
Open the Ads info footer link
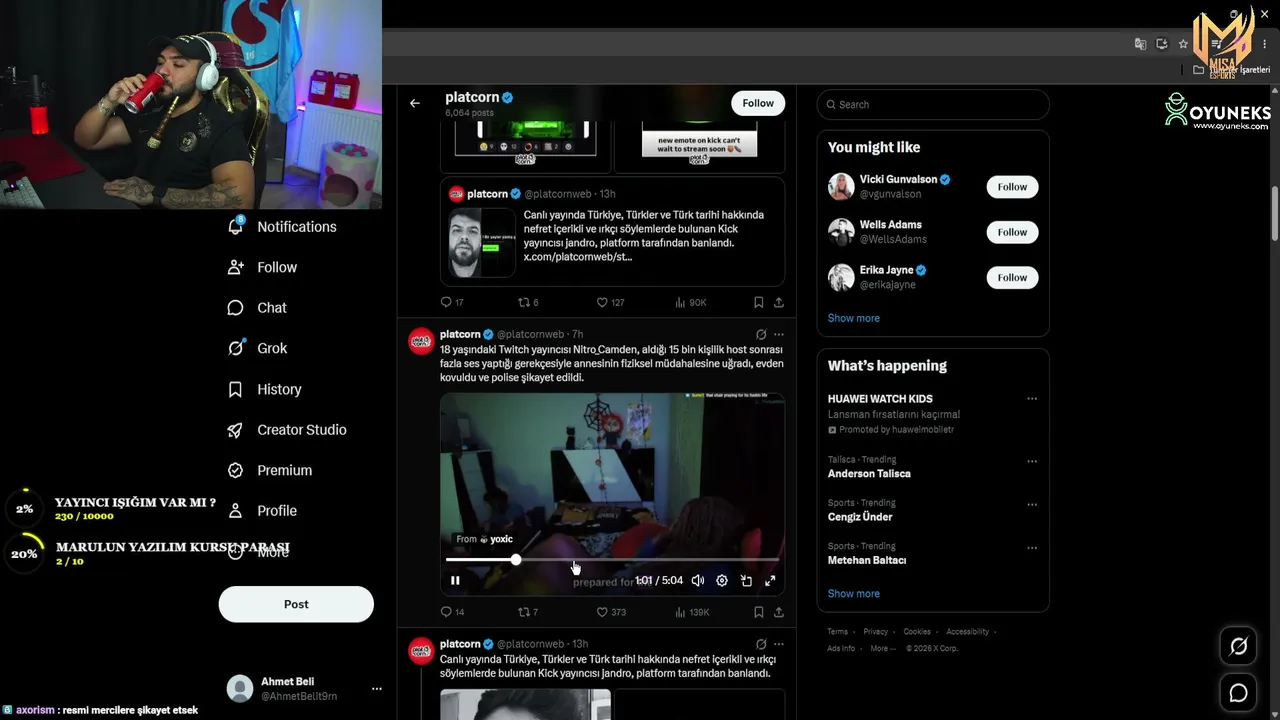[x=841, y=648]
